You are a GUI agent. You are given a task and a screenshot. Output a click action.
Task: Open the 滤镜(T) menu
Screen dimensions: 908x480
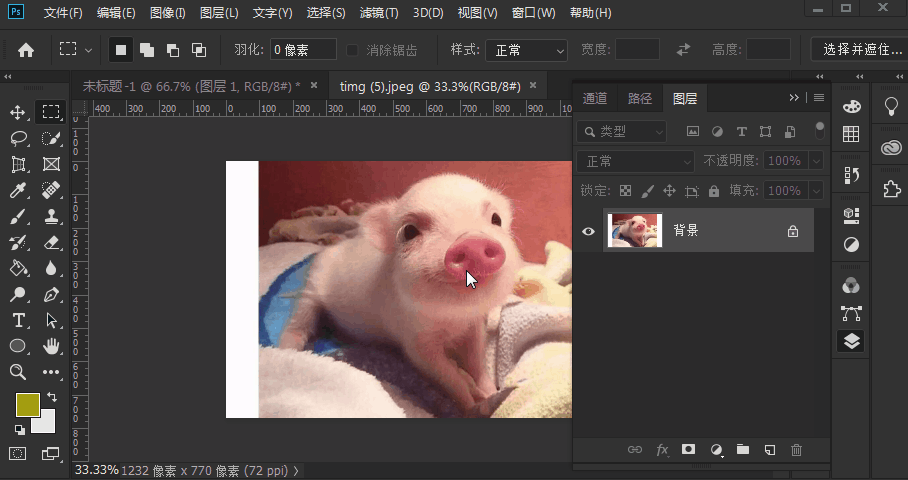tap(379, 13)
